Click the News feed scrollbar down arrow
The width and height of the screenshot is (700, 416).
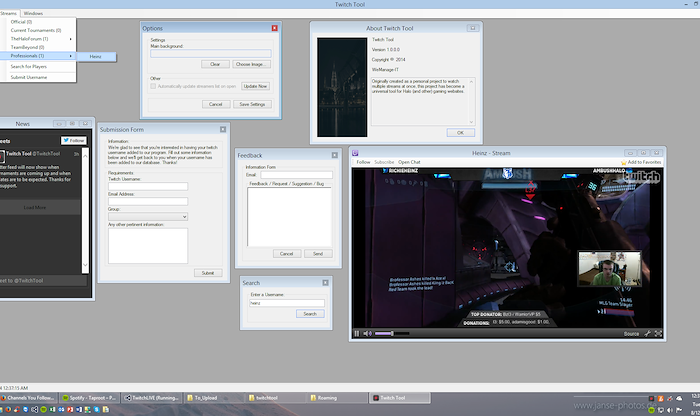[x=85, y=265]
